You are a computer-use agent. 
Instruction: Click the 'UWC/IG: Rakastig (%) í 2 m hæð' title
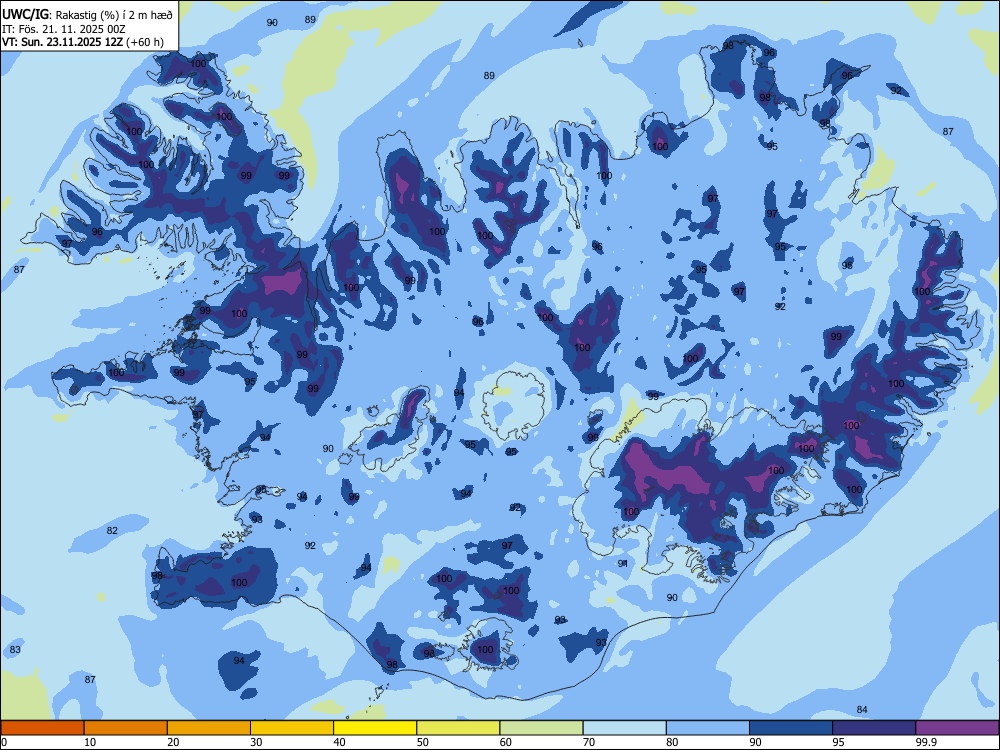[87, 15]
